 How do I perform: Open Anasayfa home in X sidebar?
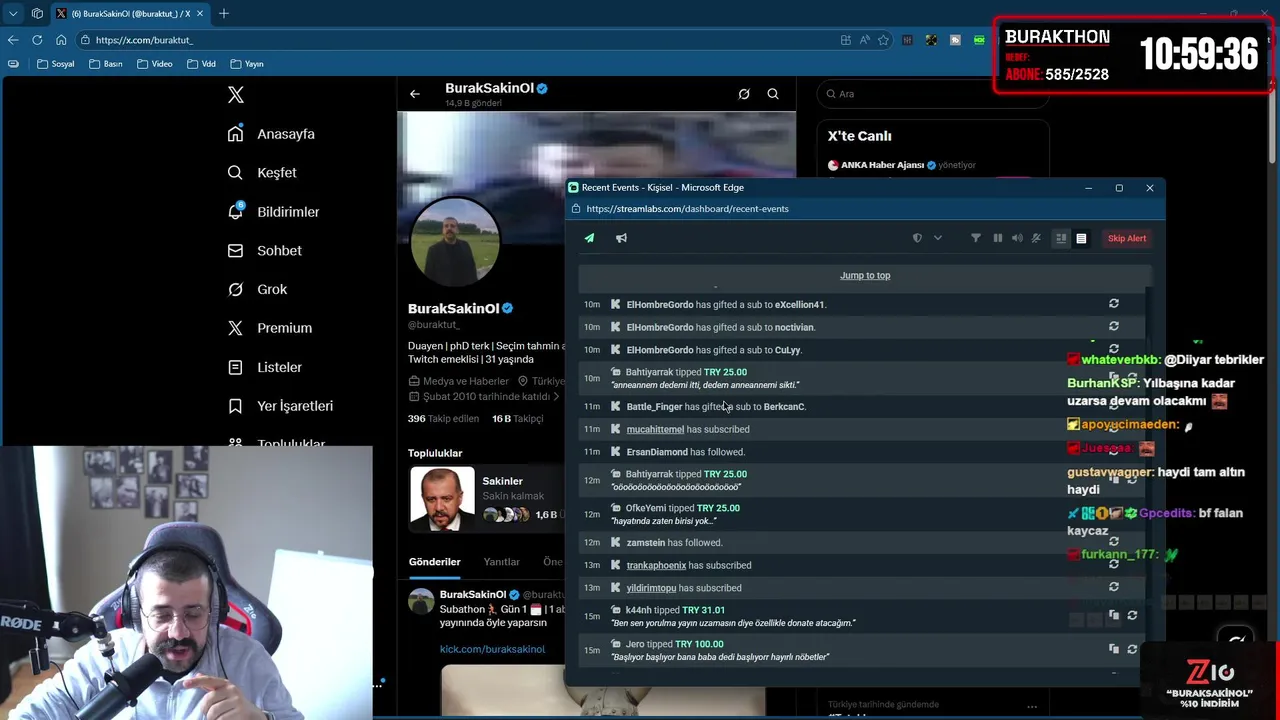(x=272, y=134)
